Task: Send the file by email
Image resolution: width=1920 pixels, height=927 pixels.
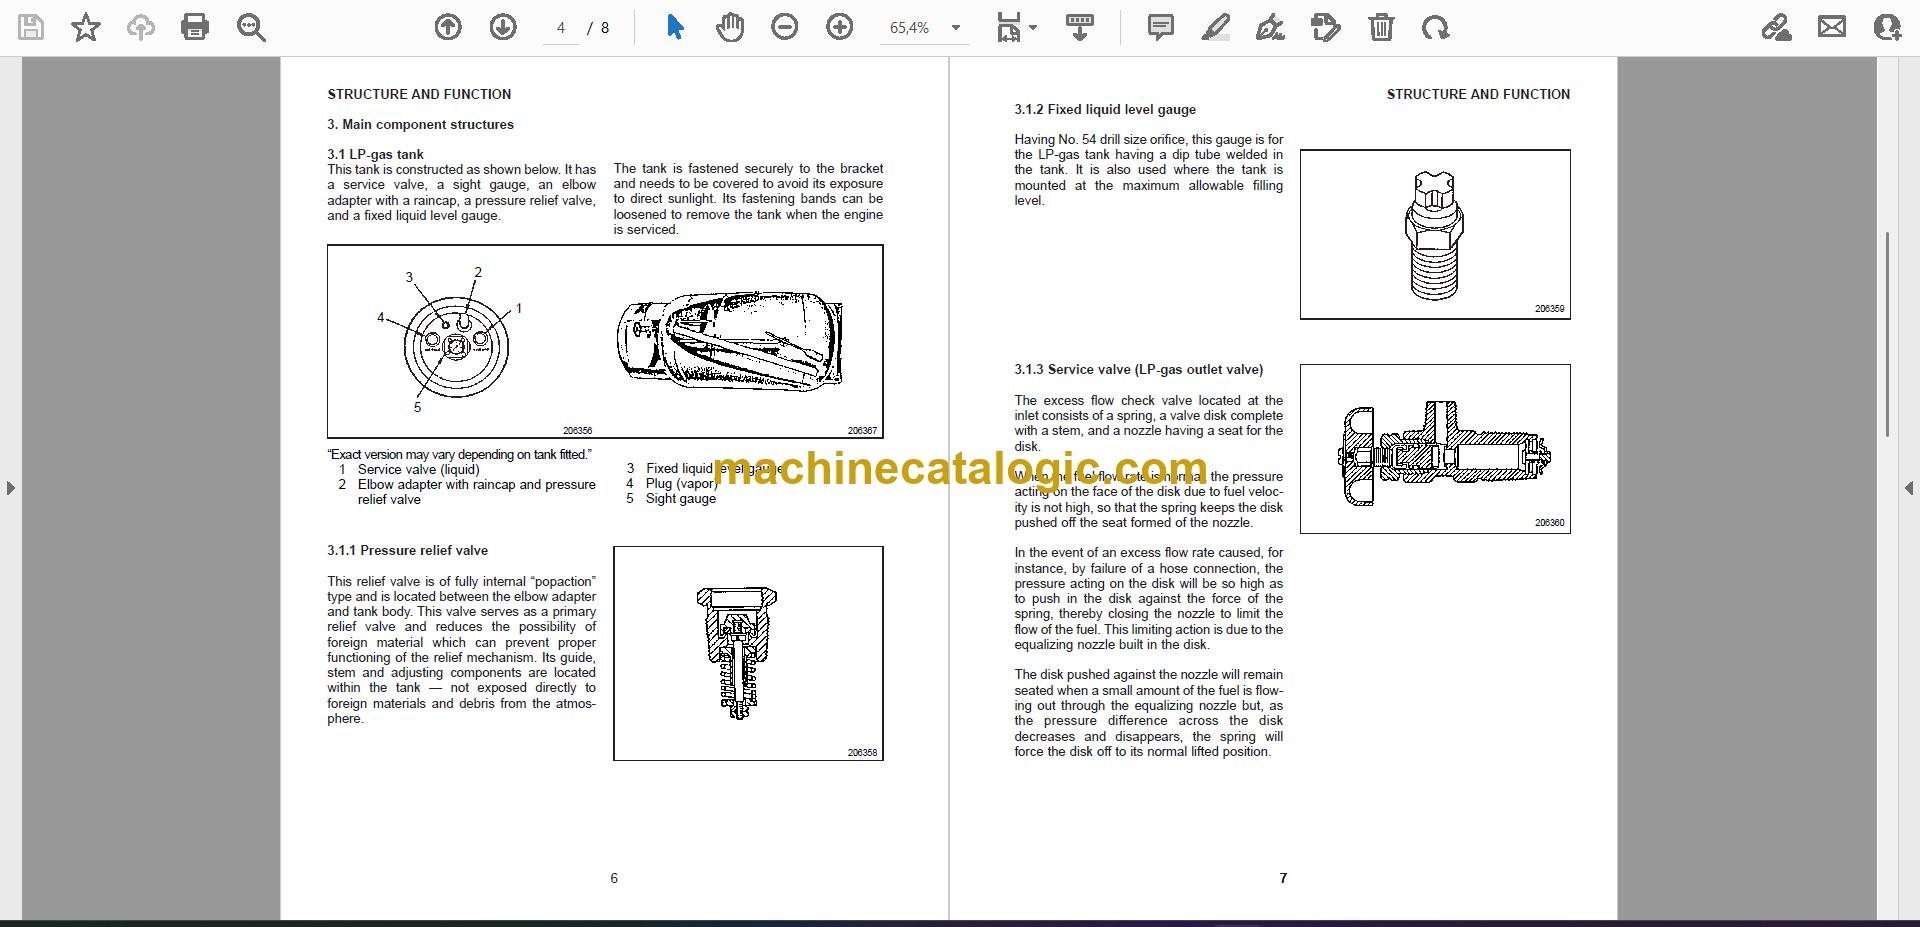Action: point(1832,28)
